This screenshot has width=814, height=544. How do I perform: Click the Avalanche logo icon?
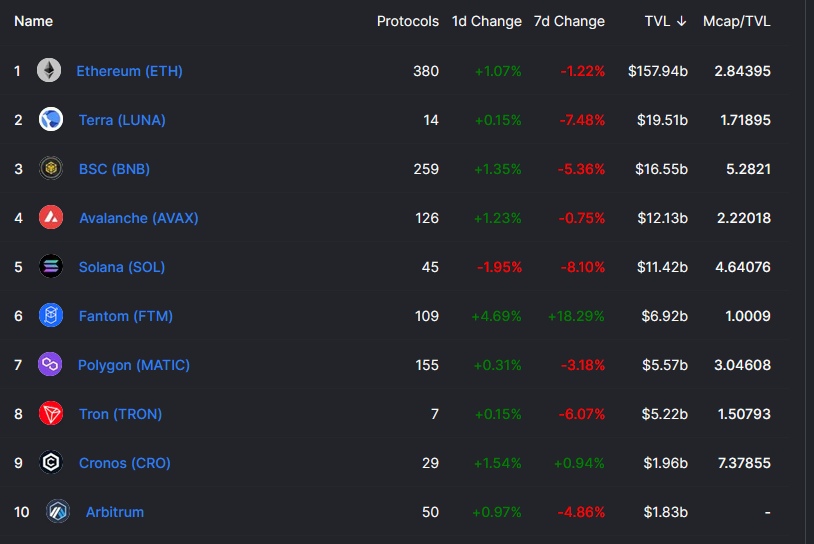point(51,218)
